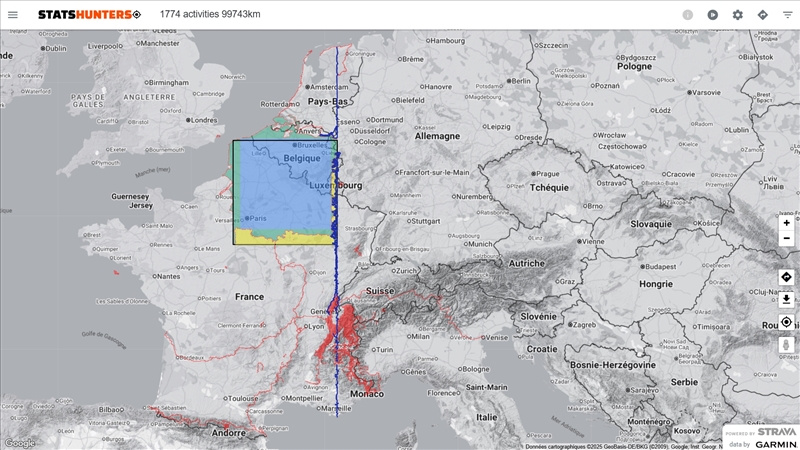Click the Tchéquie country label

click(549, 187)
